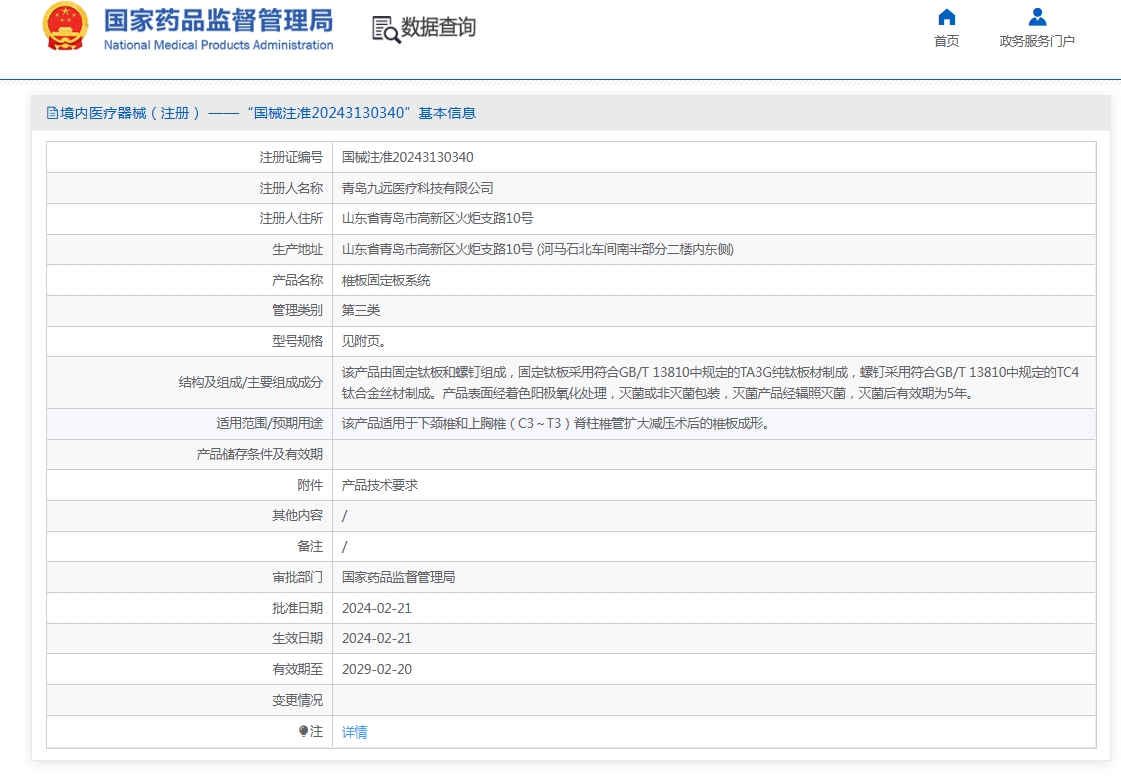Image resolution: width=1121 pixels, height=784 pixels.
Task: Click the 管理类别 field label
Action: (x=297, y=310)
